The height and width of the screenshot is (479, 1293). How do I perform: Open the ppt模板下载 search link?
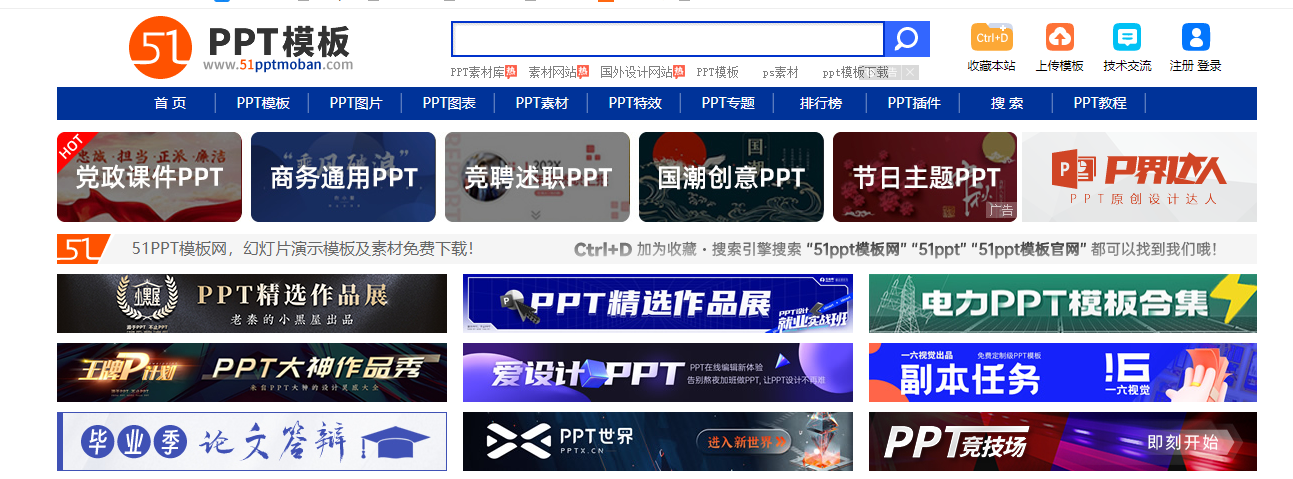pos(855,72)
